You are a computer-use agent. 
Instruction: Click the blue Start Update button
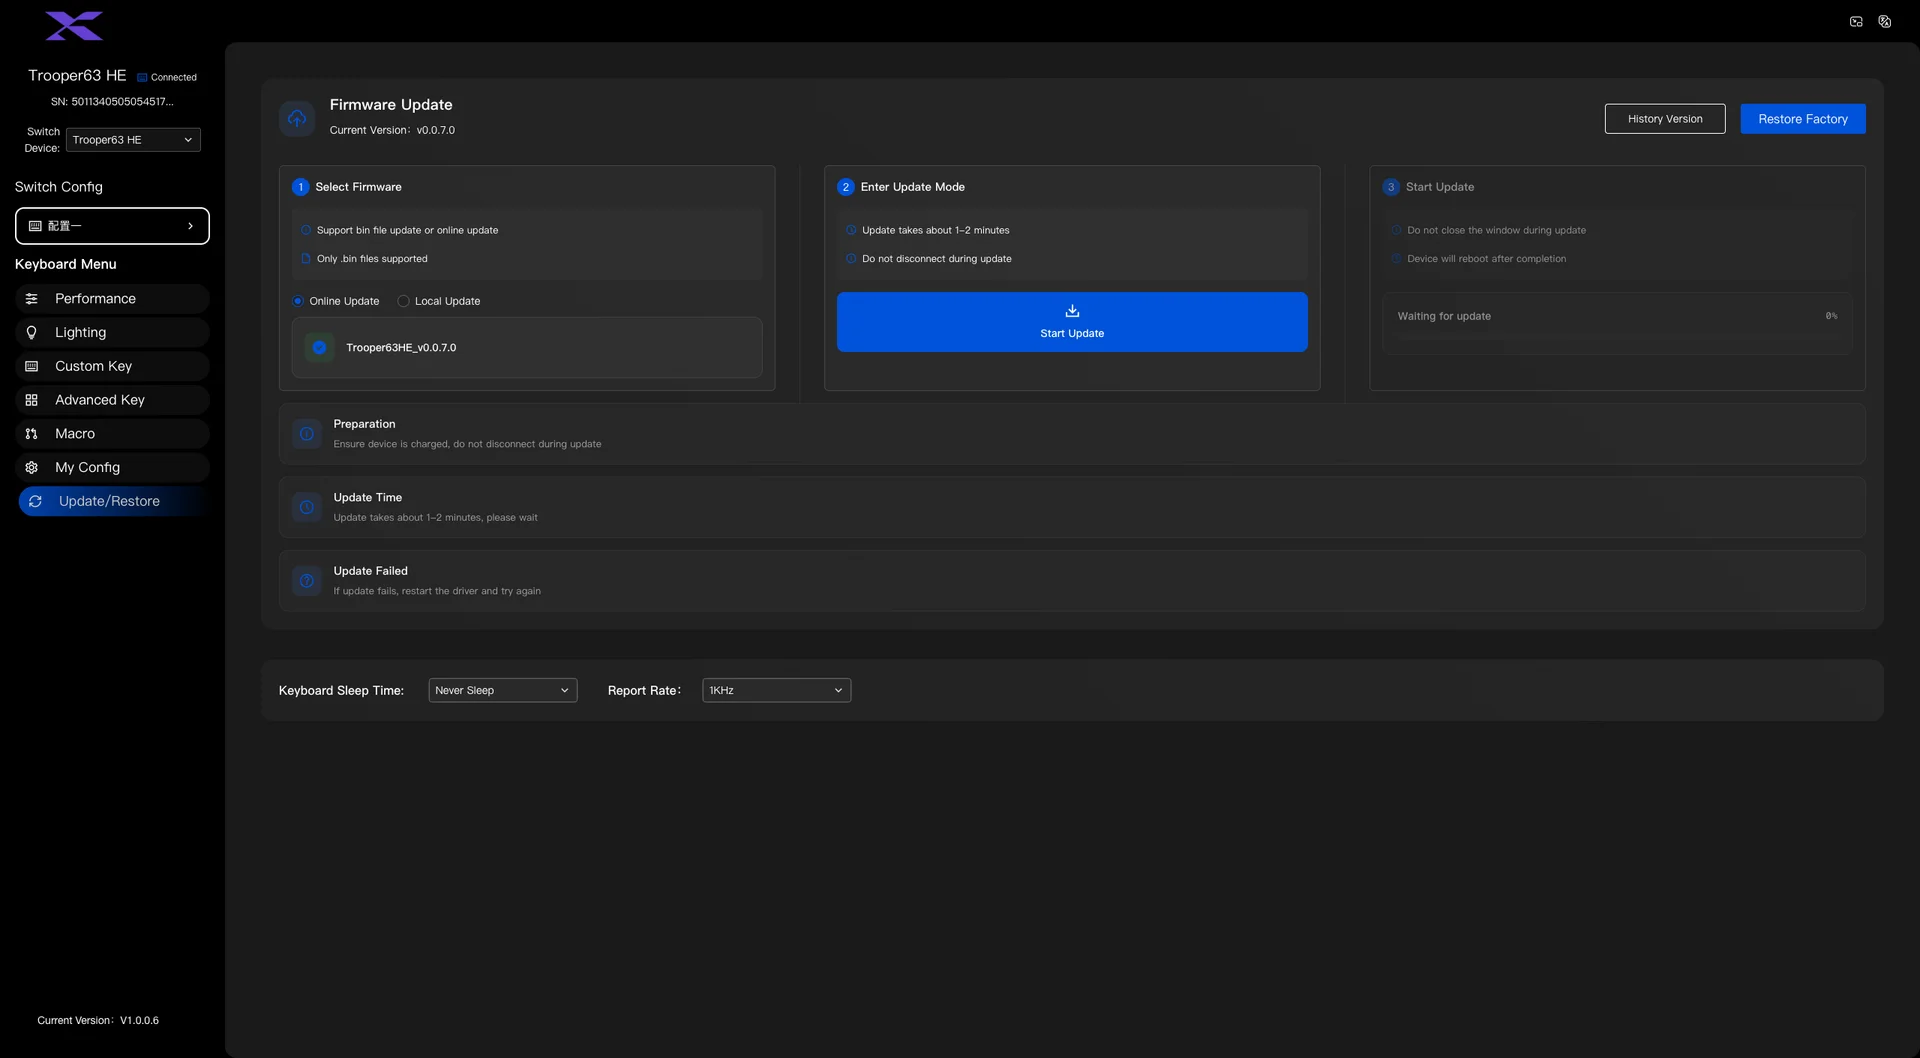point(1072,322)
